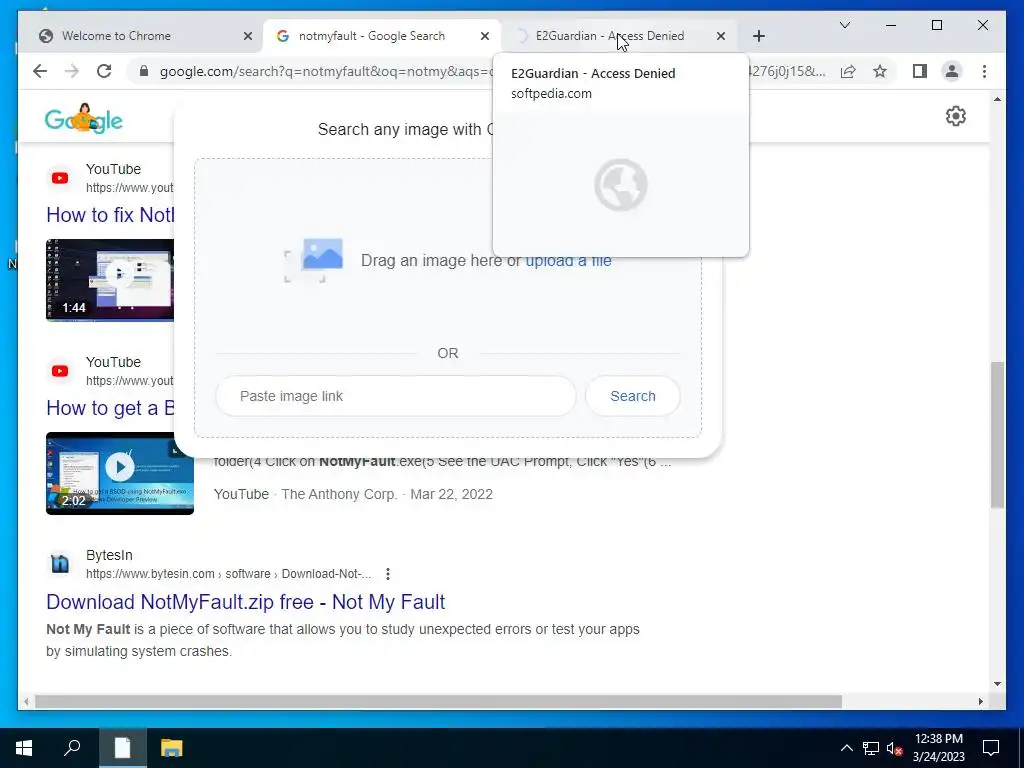Close the E2Guardian tab
Viewport: 1024px width, 768px height.
720,36
